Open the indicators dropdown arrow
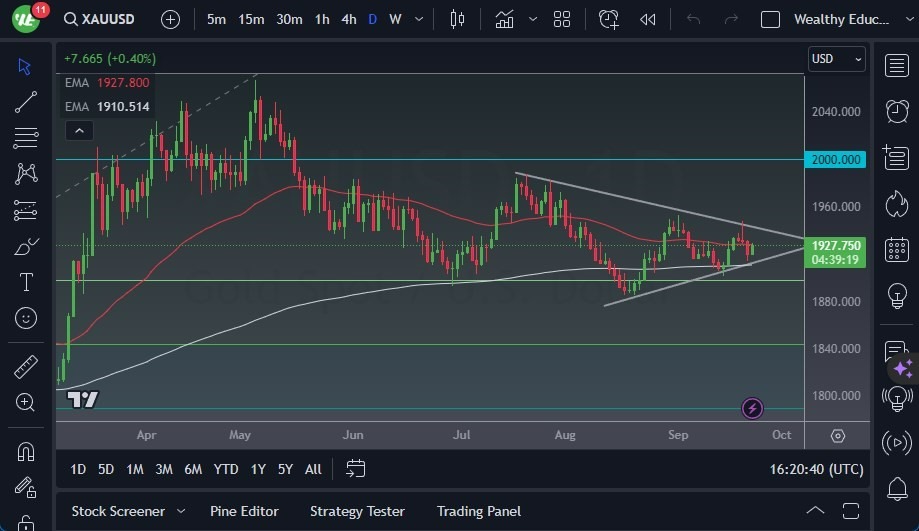919x531 pixels. click(533, 19)
